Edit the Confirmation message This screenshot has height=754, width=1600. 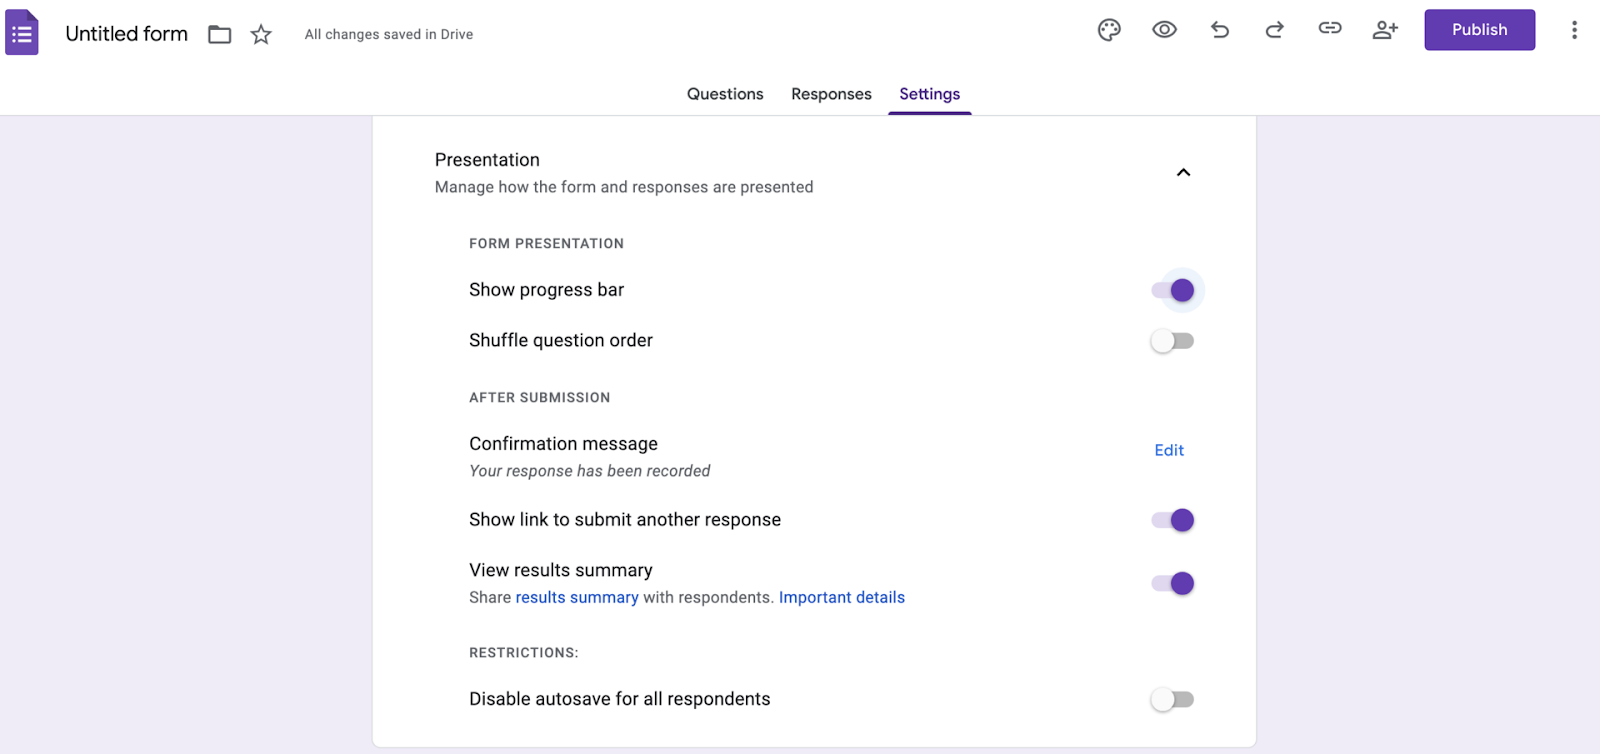(x=1169, y=451)
